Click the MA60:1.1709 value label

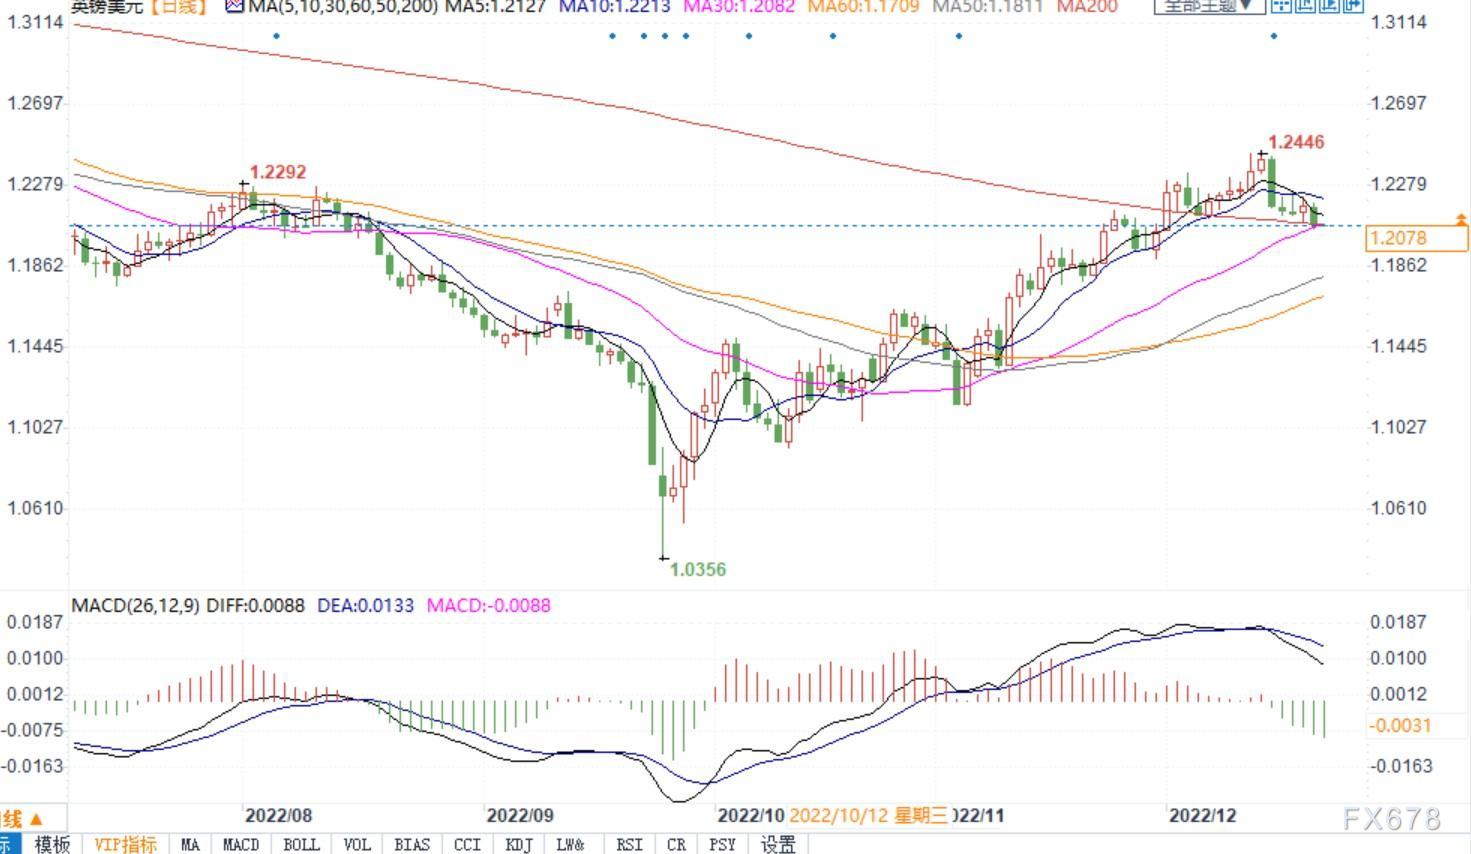pos(863,6)
